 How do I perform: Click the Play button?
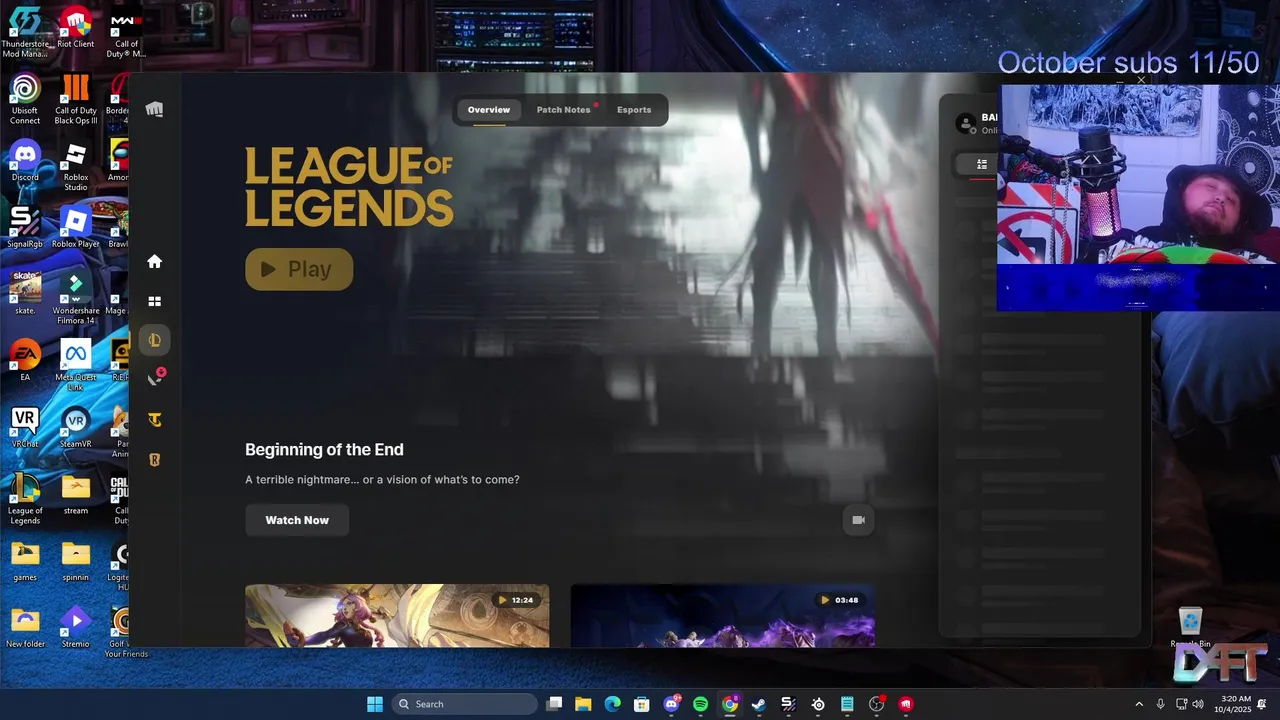(x=299, y=269)
